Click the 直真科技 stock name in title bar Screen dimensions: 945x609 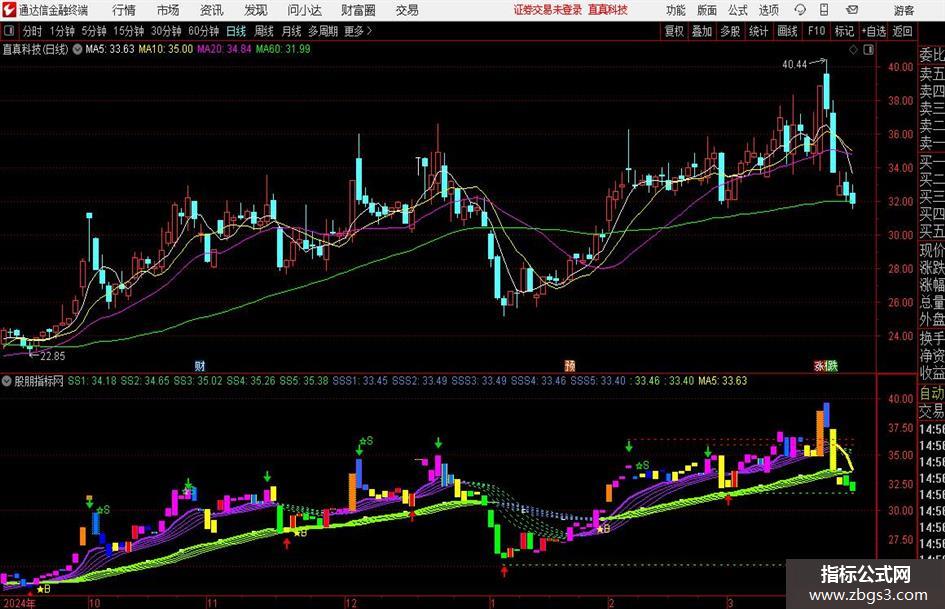[608, 10]
